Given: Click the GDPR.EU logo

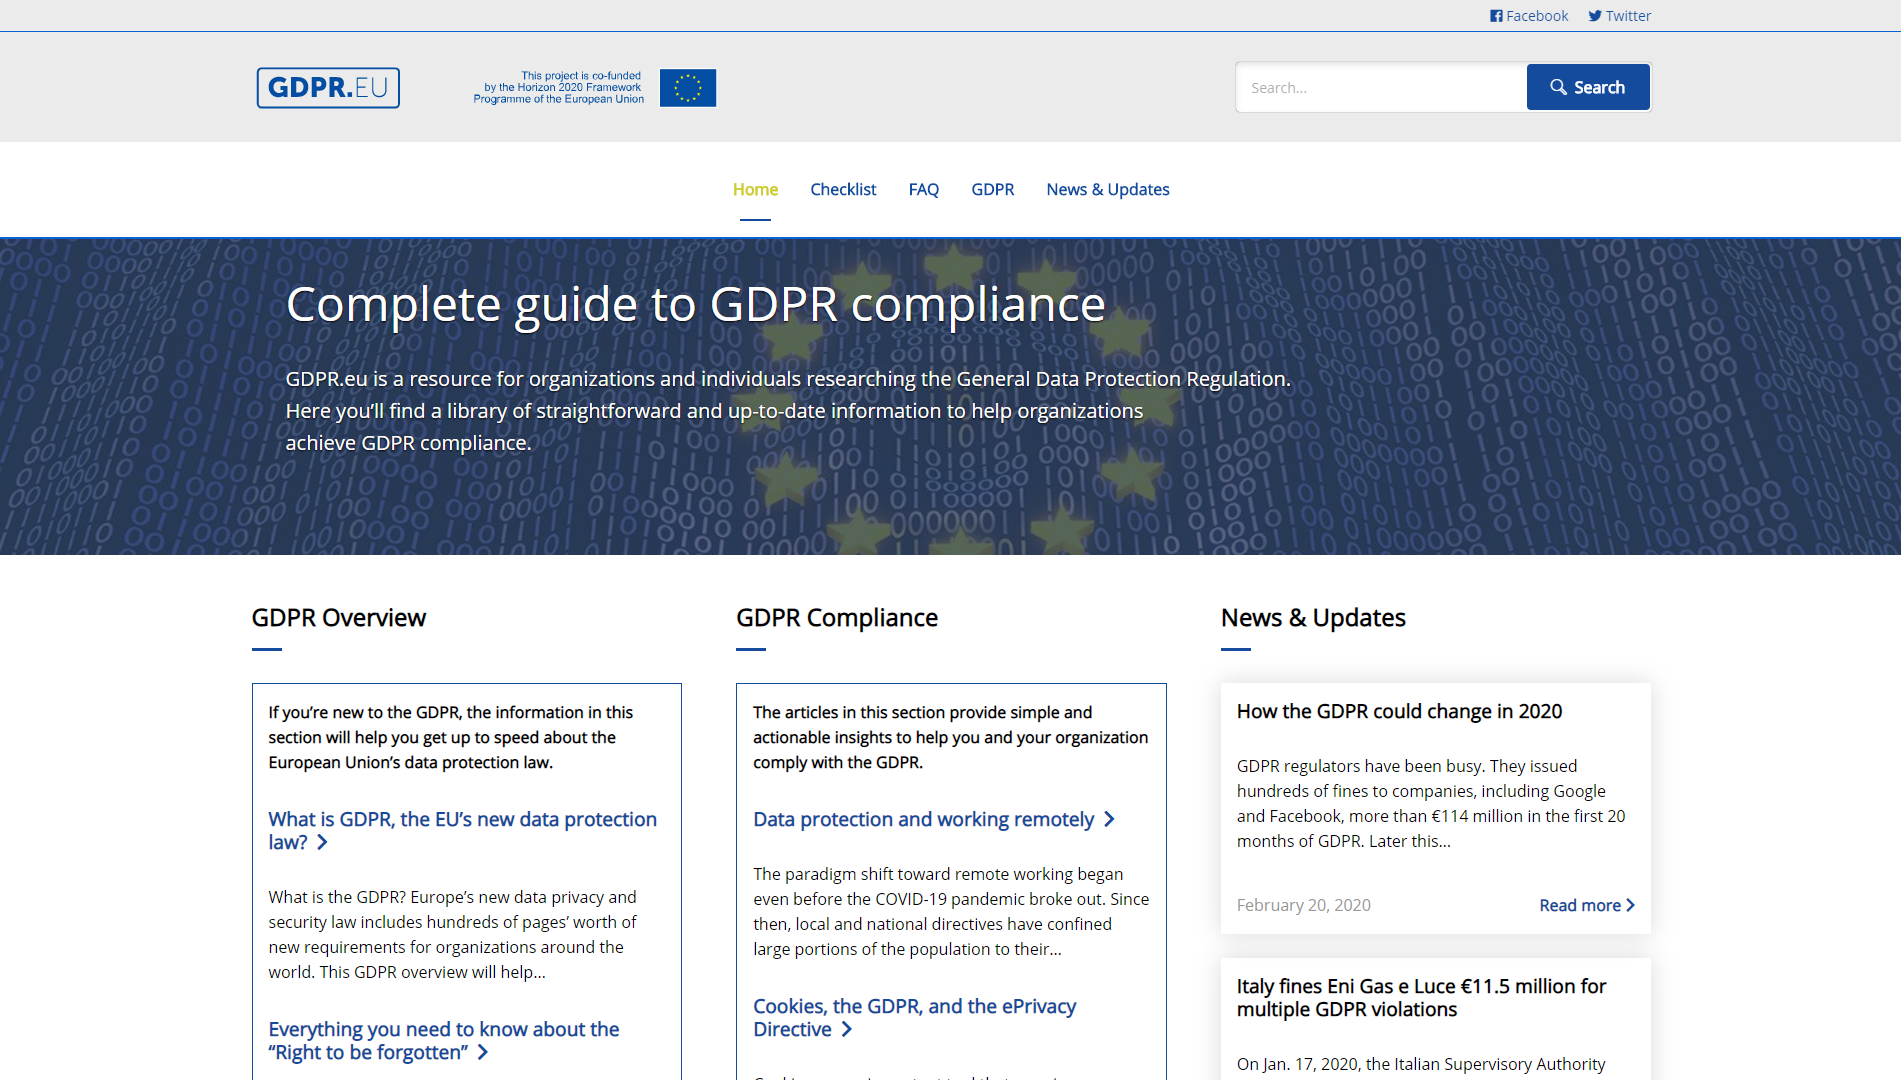Looking at the screenshot, I should (328, 88).
